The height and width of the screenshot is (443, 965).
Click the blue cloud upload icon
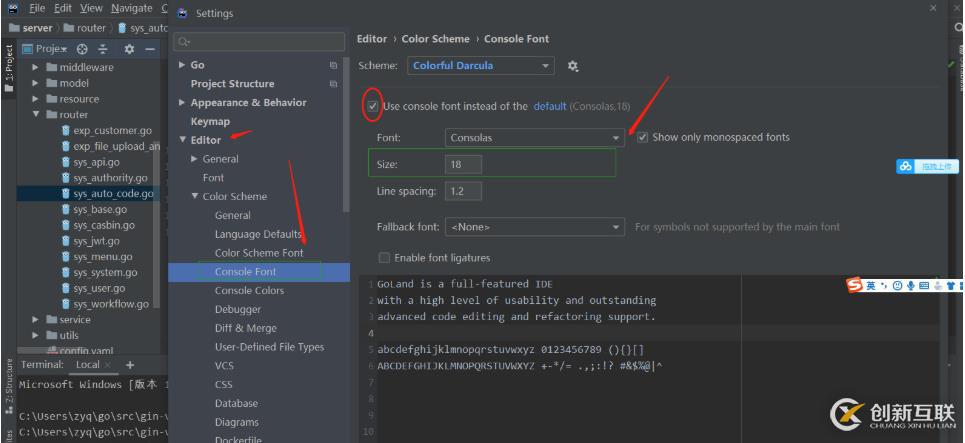905,166
